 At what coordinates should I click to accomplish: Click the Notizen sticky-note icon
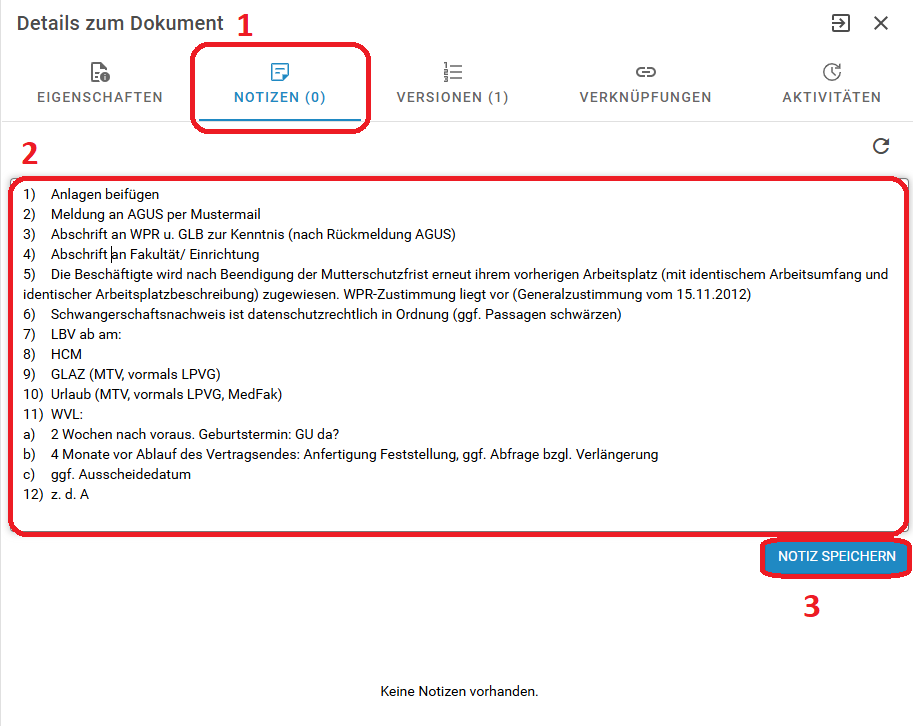coord(280,72)
